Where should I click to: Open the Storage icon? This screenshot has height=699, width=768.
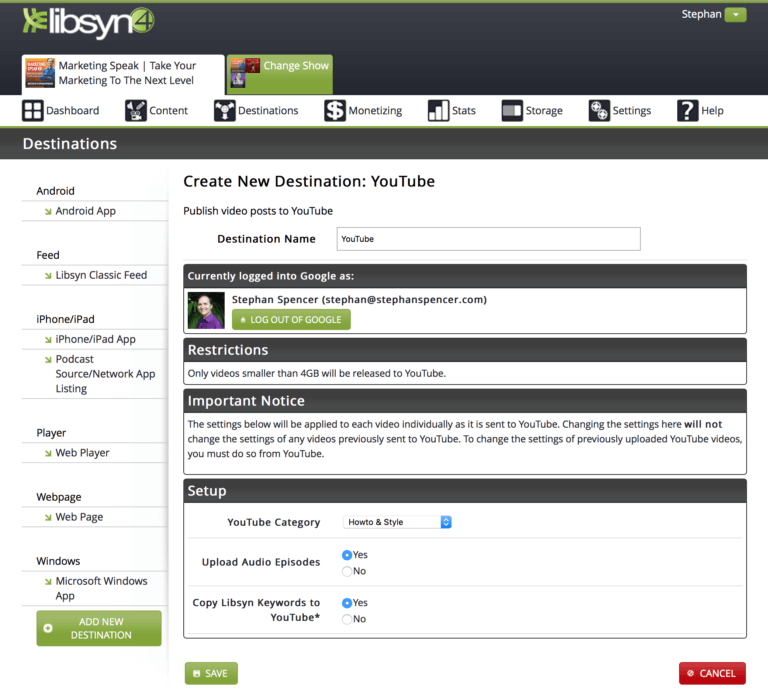coord(512,111)
